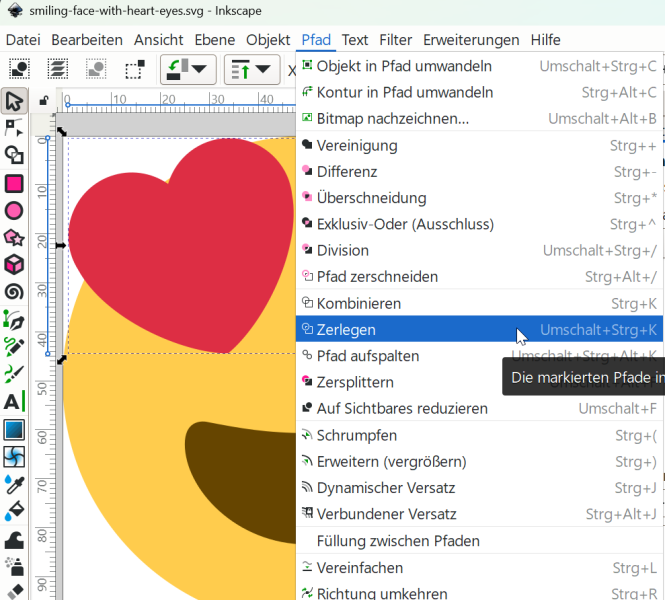Choose Pfad zerschneiden entry
This screenshot has width=665, height=600.
click(x=479, y=277)
